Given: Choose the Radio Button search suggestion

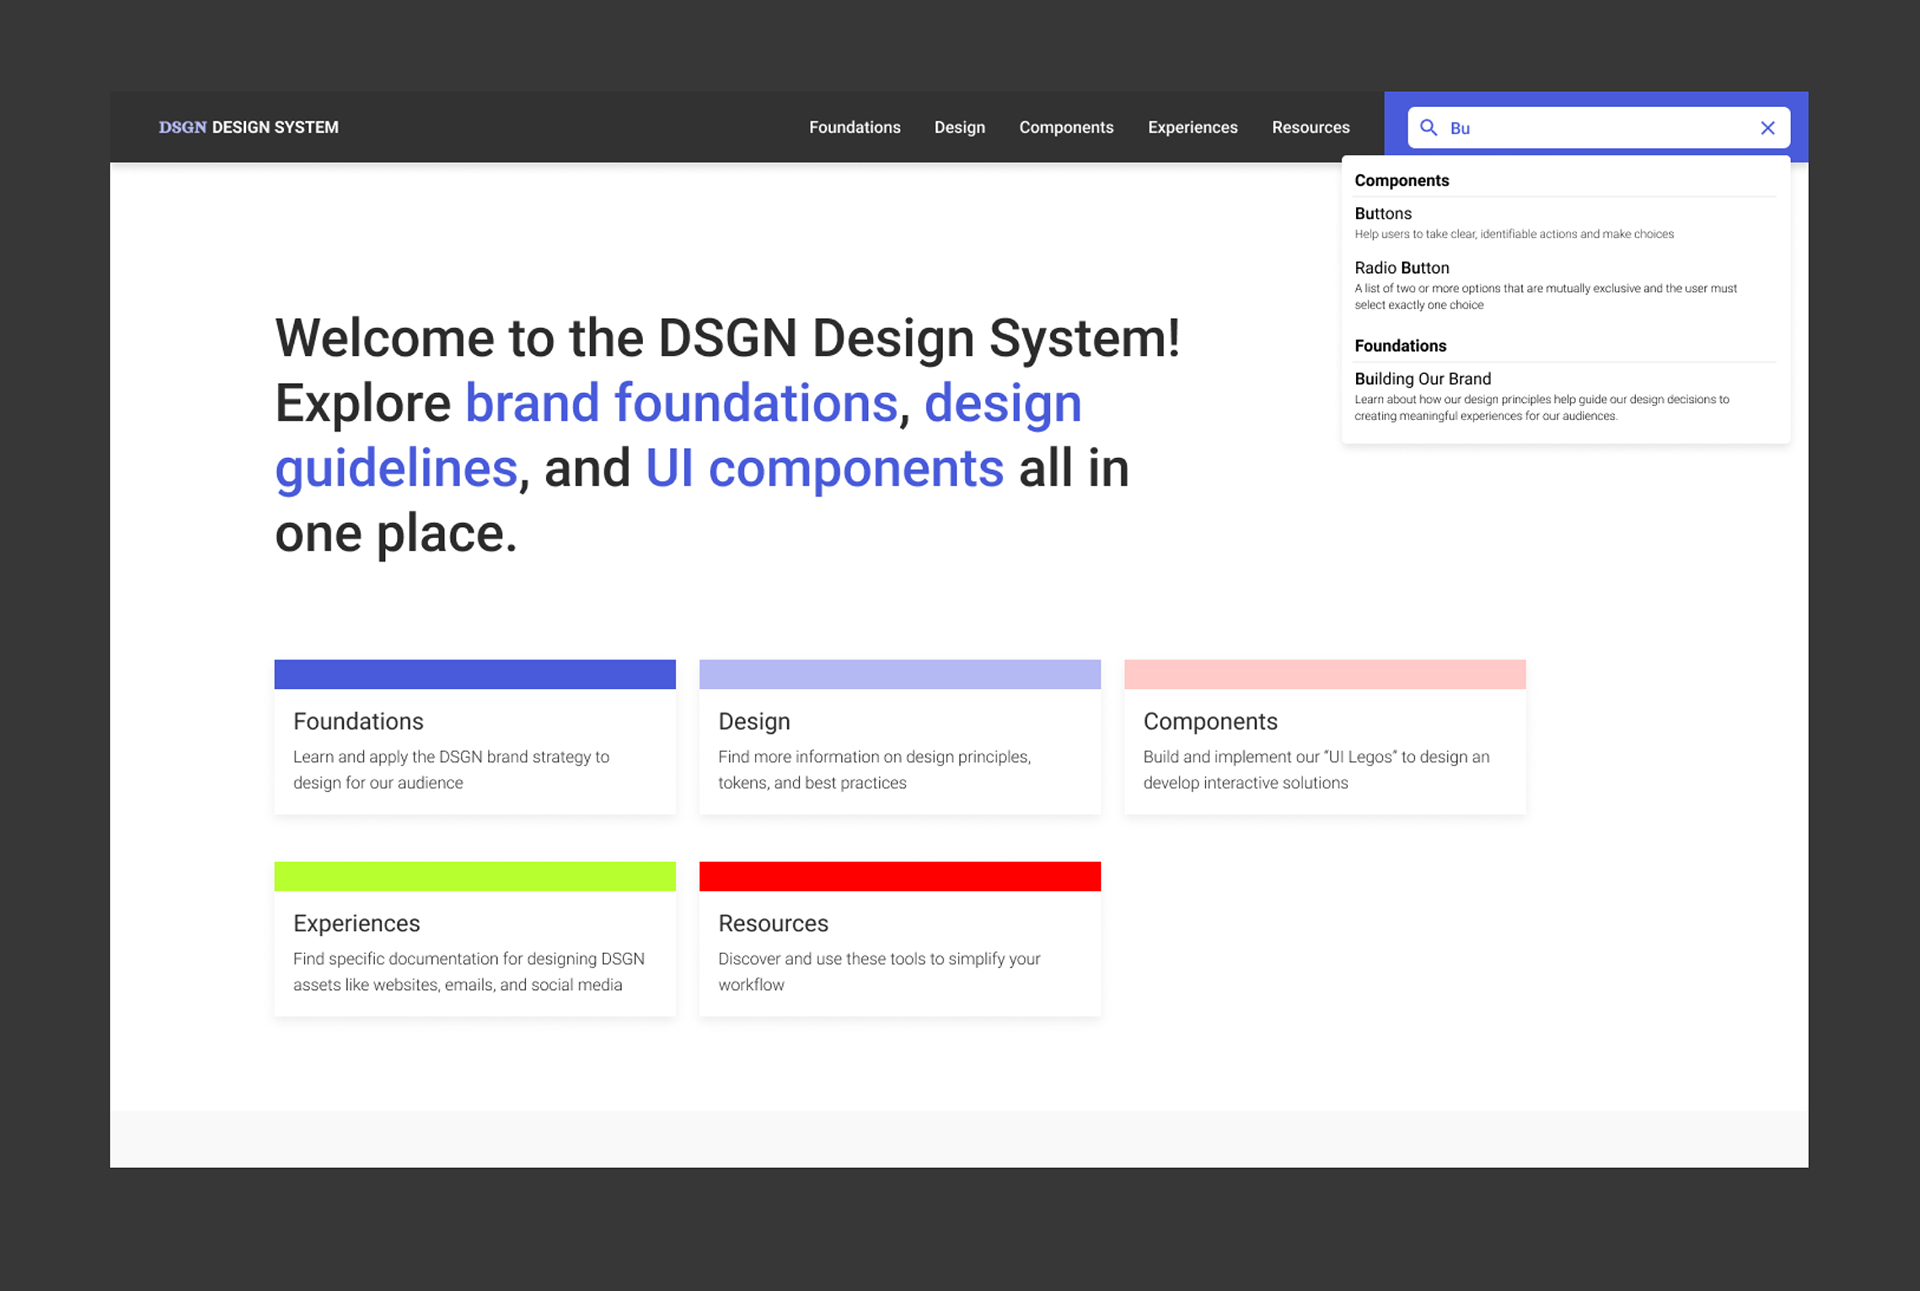Looking at the screenshot, I should 1401,268.
